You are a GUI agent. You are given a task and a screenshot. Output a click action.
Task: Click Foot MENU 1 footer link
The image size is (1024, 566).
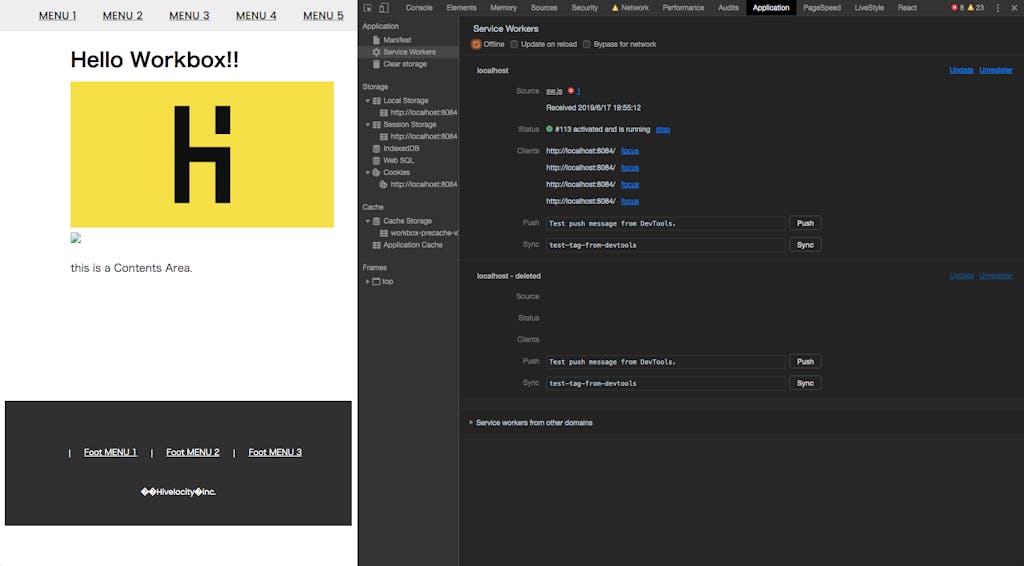click(x=110, y=452)
